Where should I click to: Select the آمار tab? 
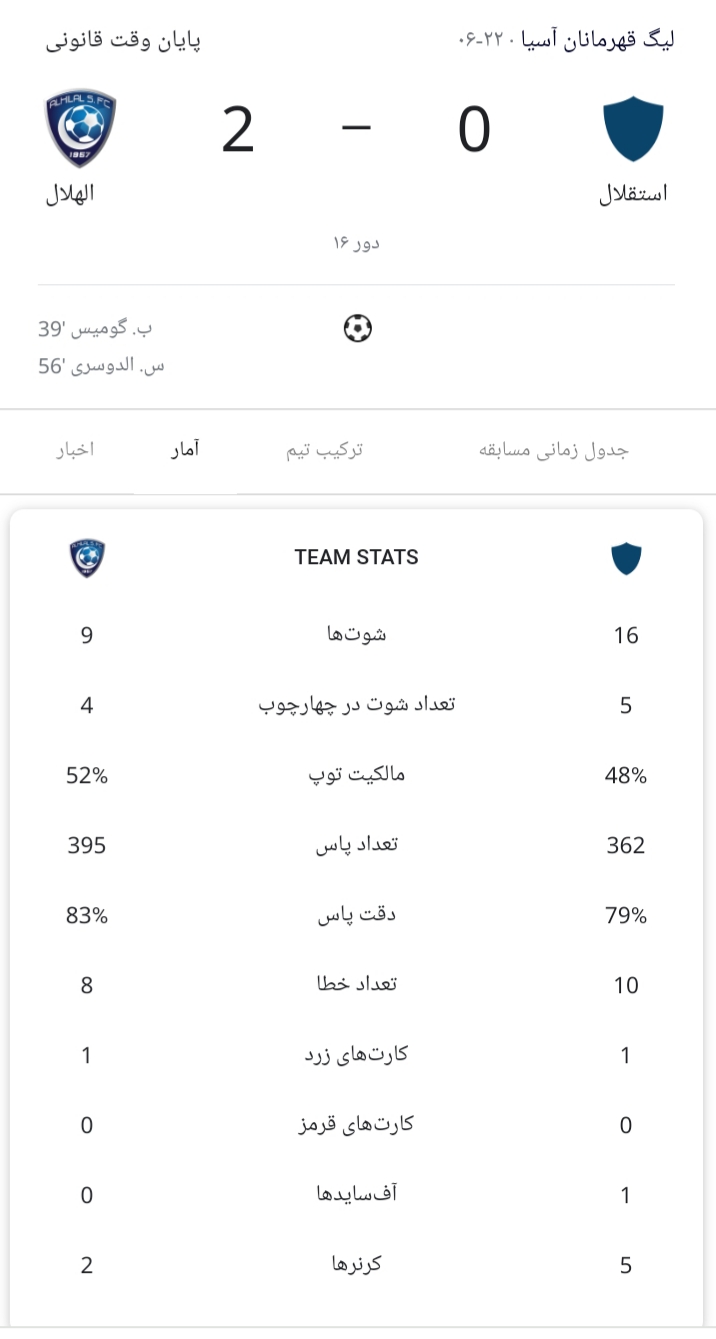184,450
